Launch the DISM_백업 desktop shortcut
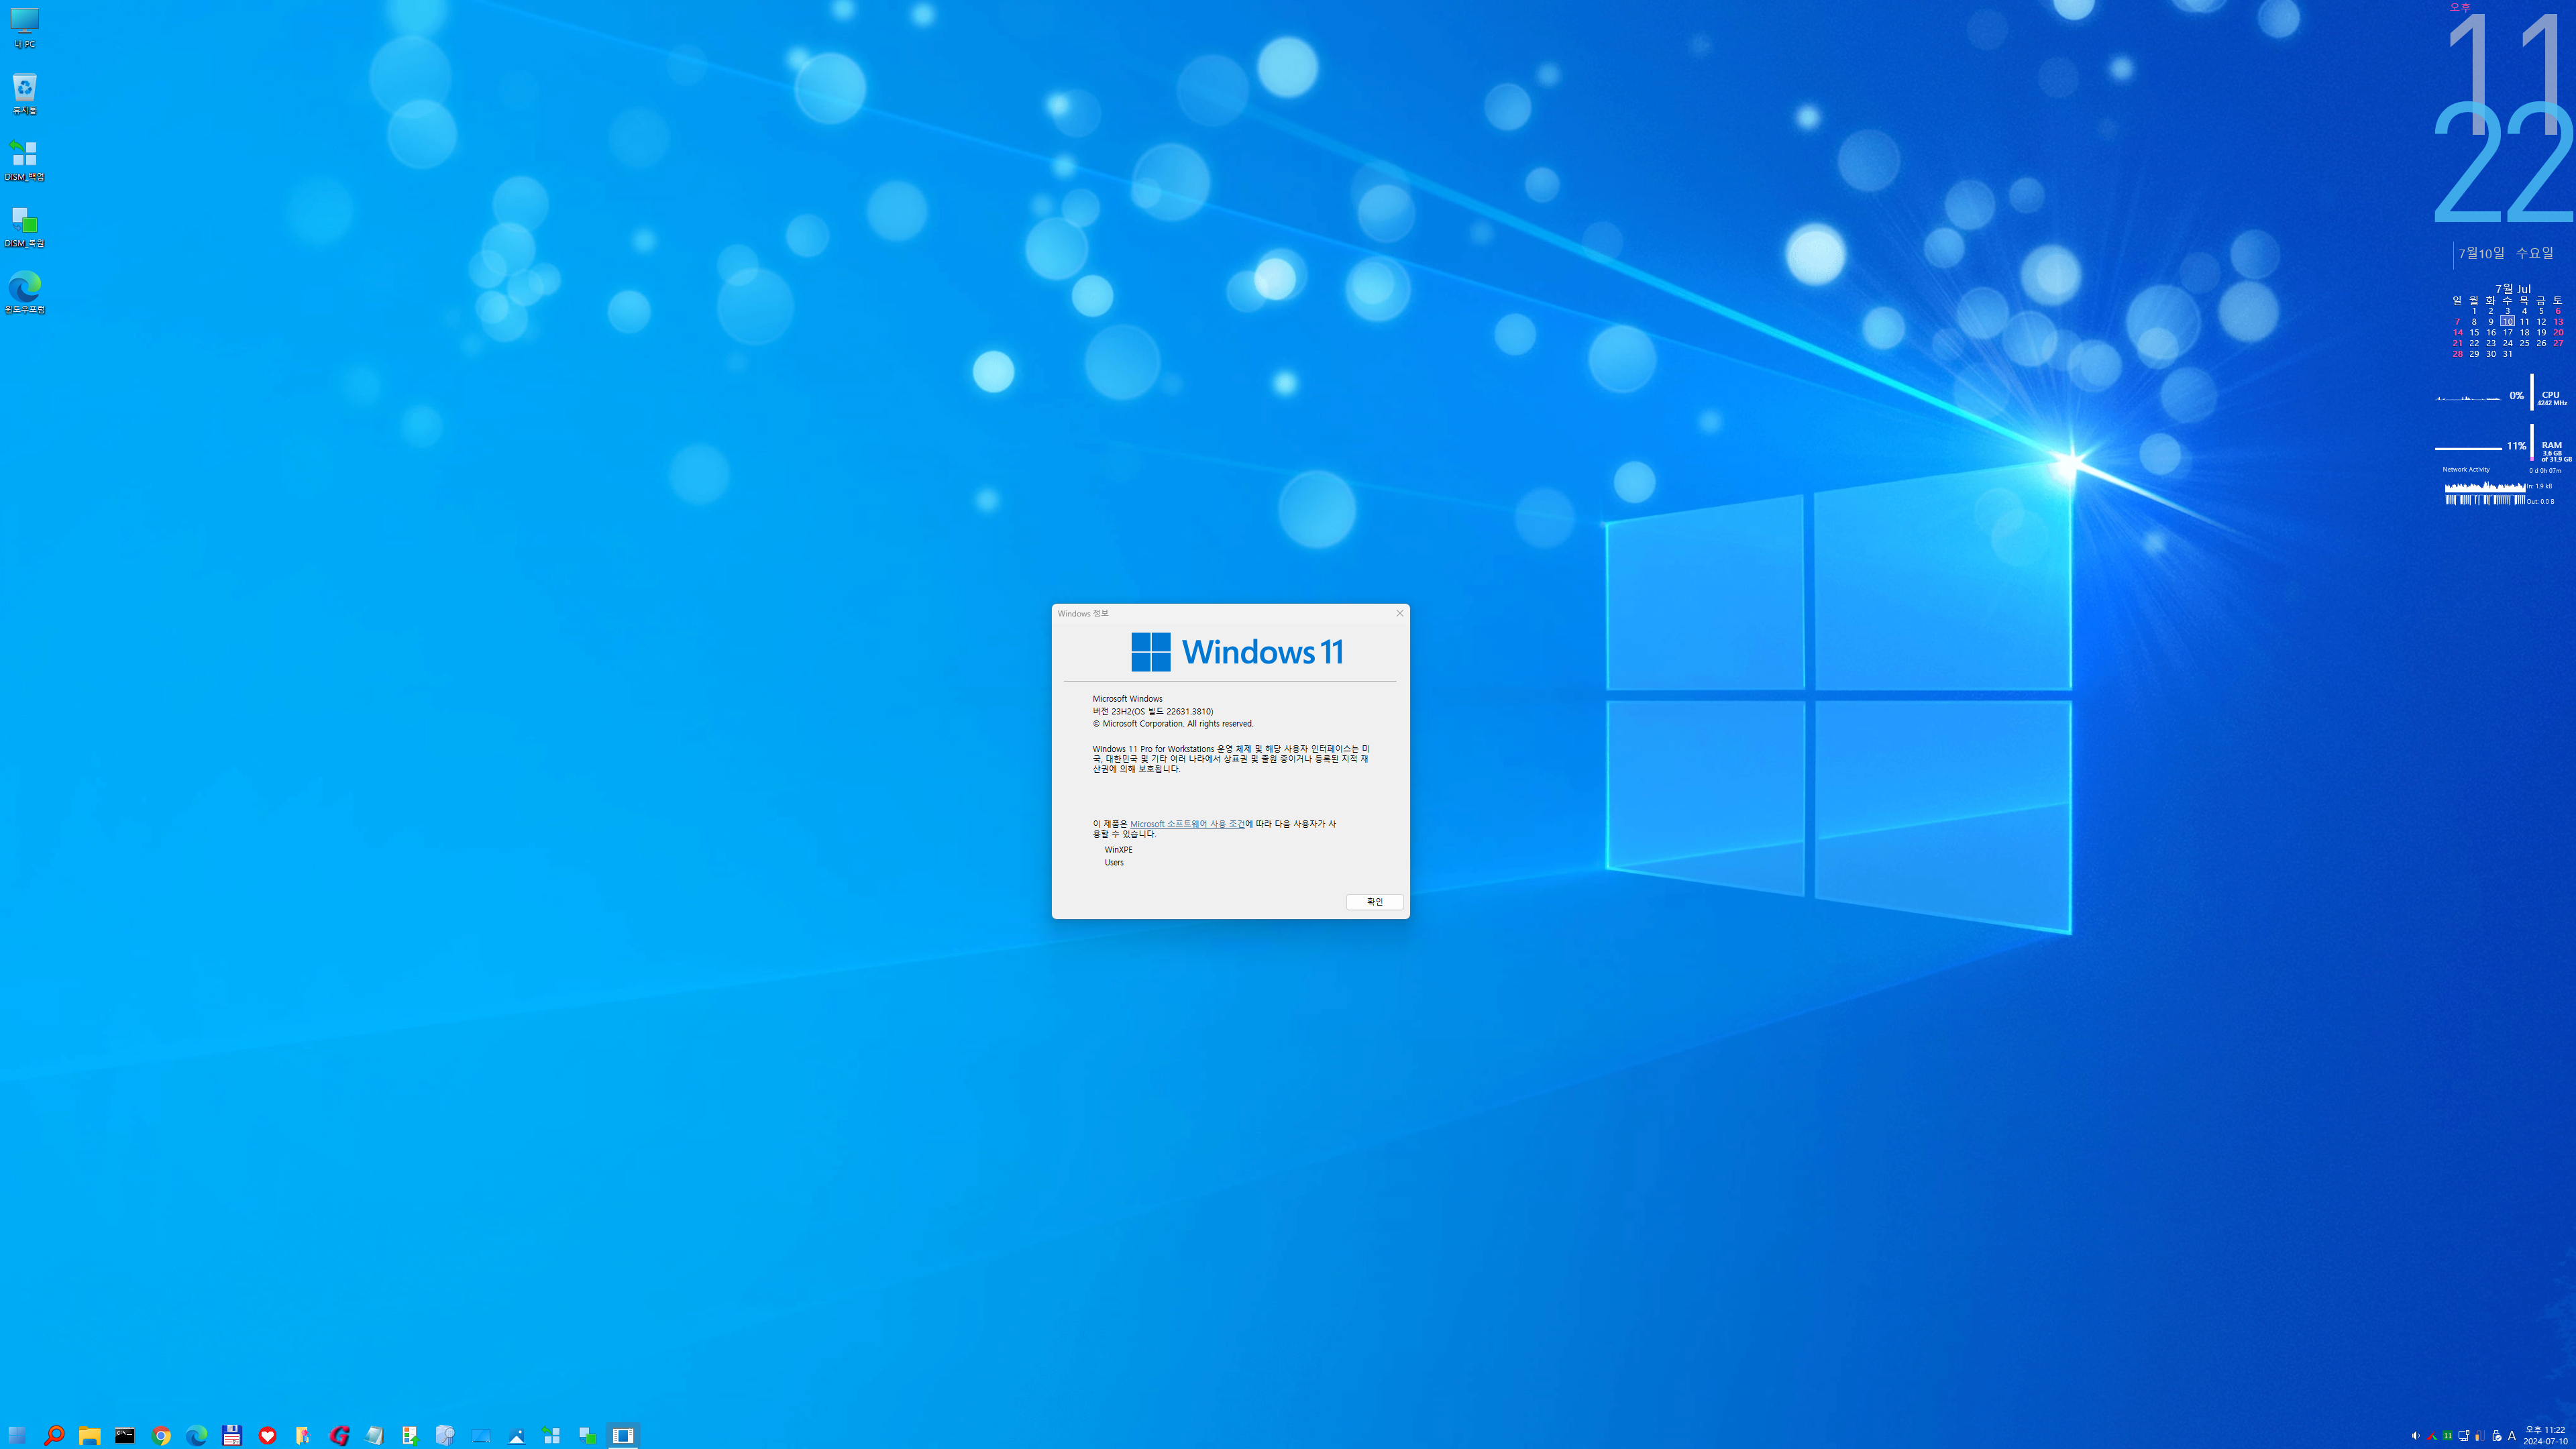Image resolution: width=2576 pixels, height=1449 pixels. [24, 160]
